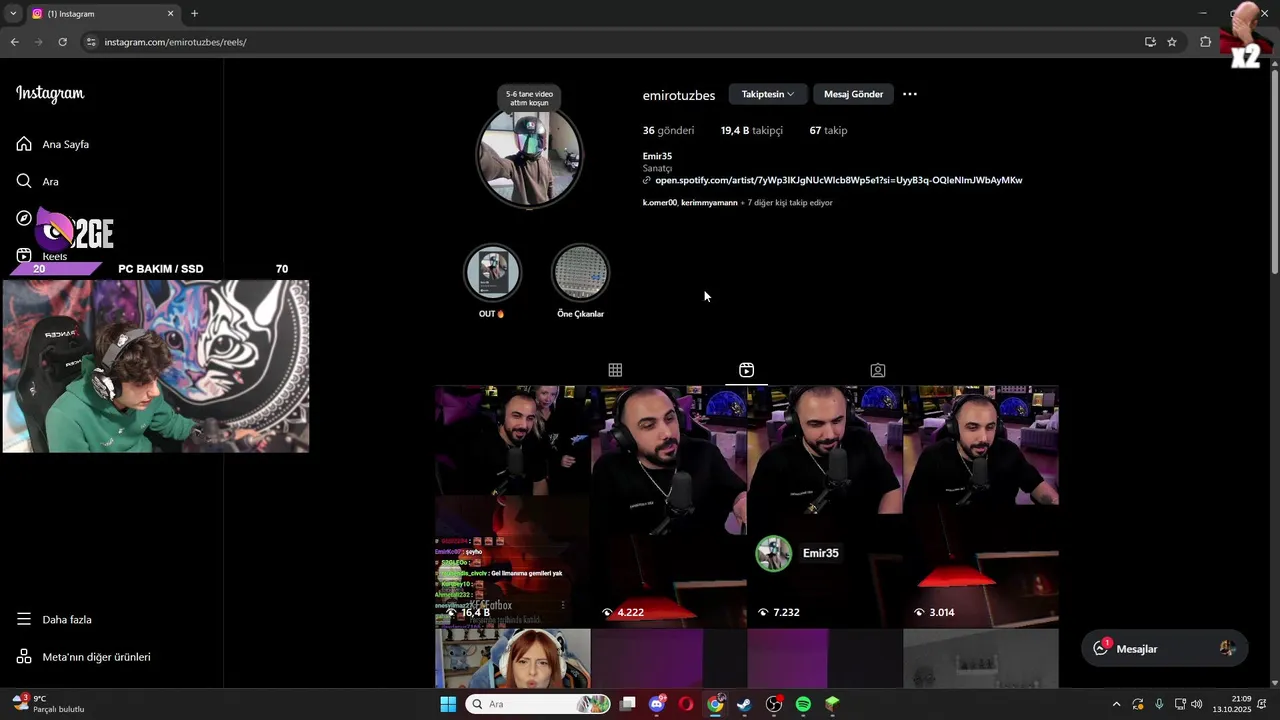Click the taskbar Ara search box
The image size is (1280, 720).
click(538, 704)
